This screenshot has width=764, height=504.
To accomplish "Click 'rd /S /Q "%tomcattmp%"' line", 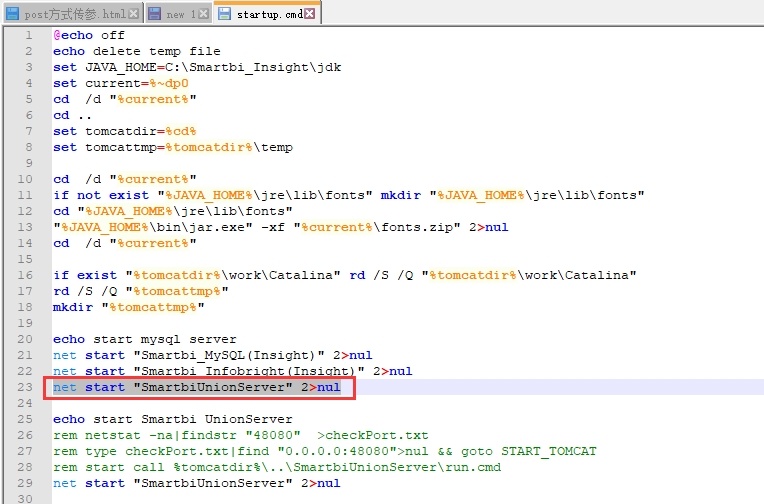I will [140, 291].
